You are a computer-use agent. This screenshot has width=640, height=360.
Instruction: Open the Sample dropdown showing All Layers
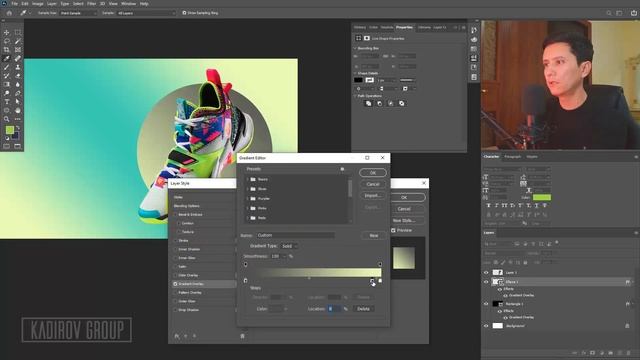pyautogui.click(x=146, y=13)
